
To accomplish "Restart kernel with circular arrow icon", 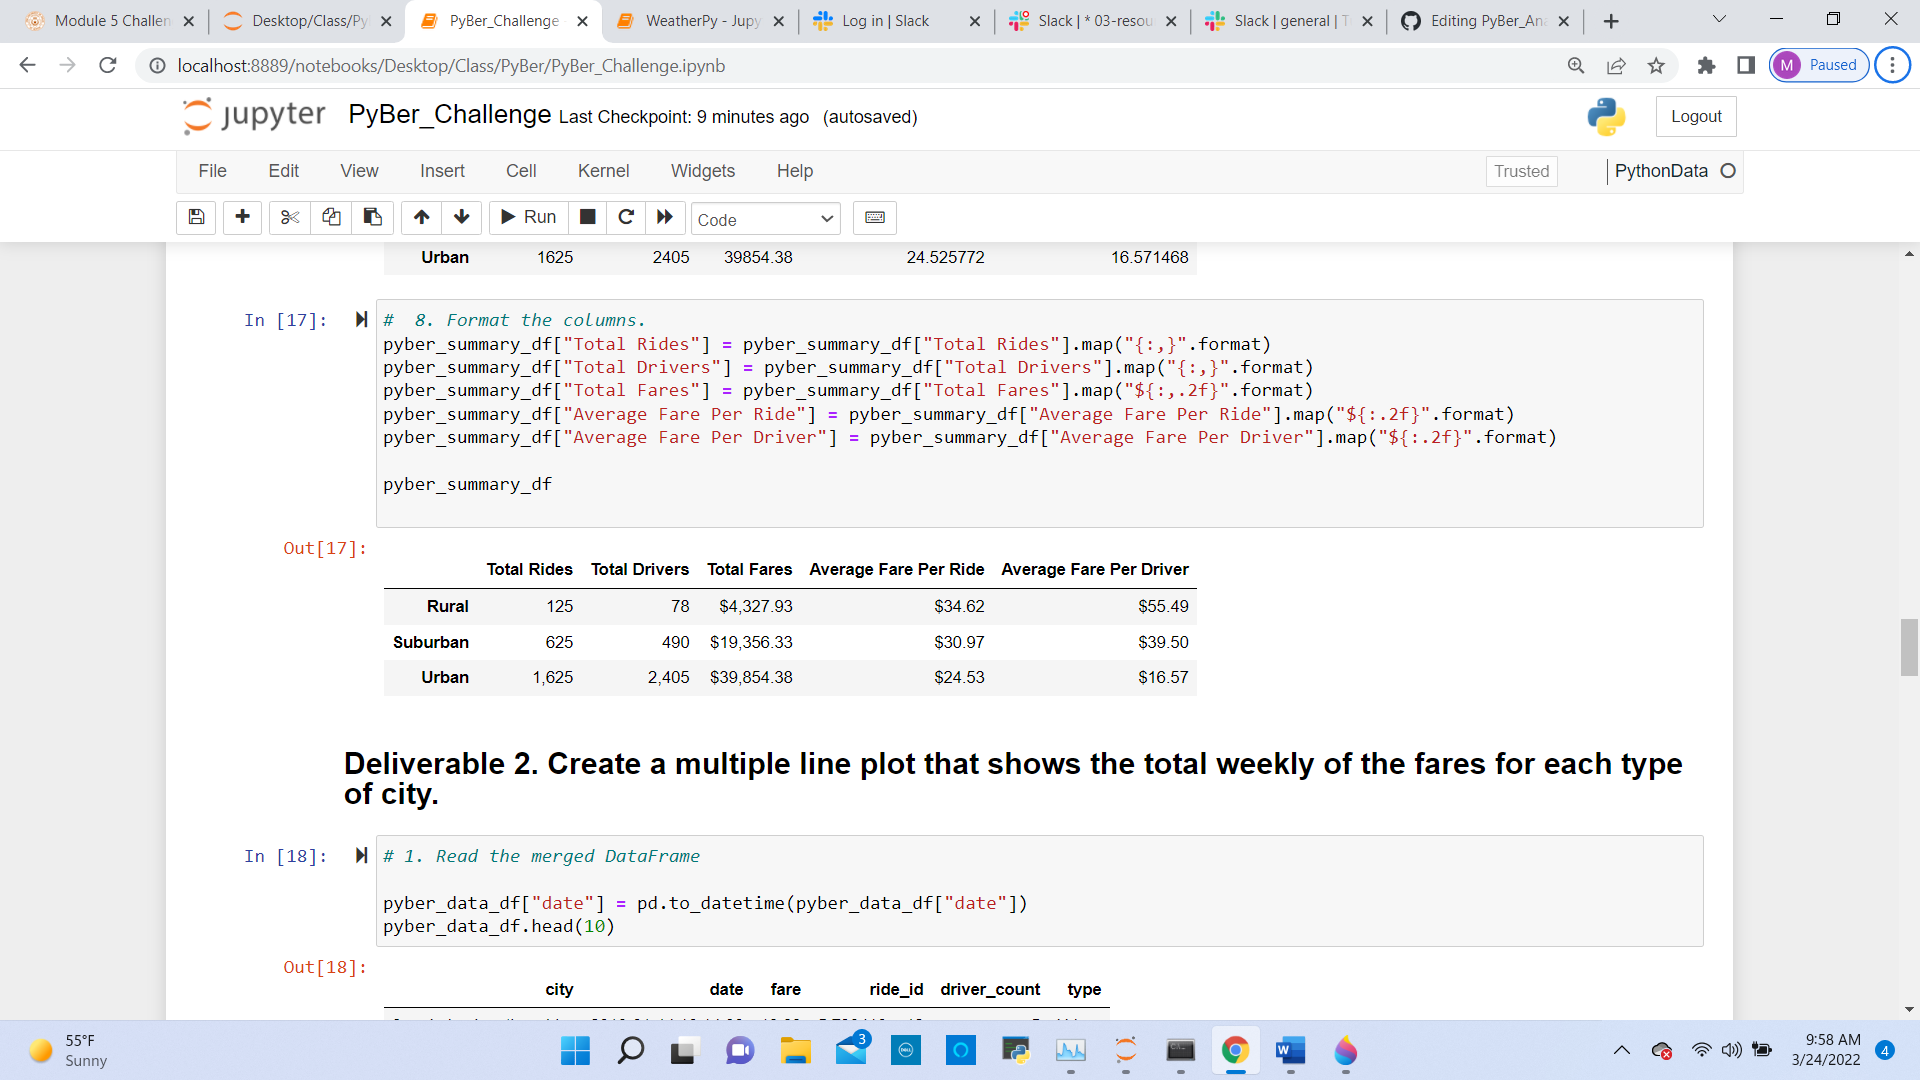I will pyautogui.click(x=626, y=217).
